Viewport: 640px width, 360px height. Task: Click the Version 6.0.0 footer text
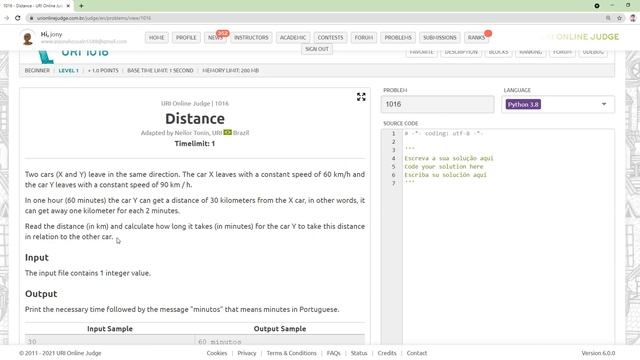[598, 353]
